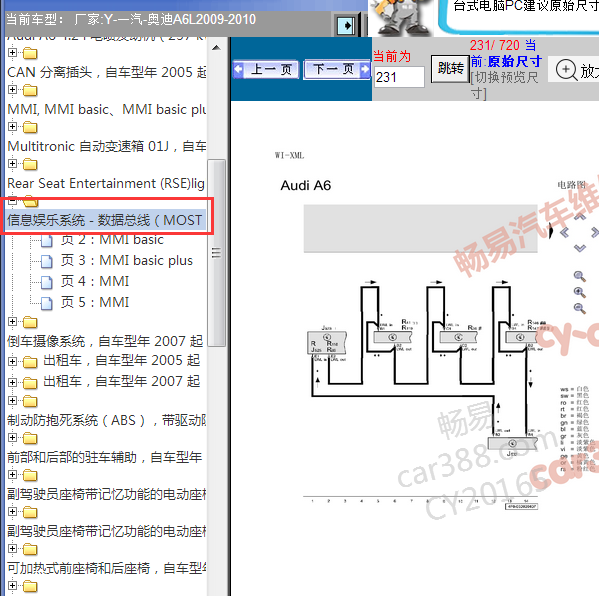Focus the page number field showing 231
599x596 pixels.
click(399, 77)
